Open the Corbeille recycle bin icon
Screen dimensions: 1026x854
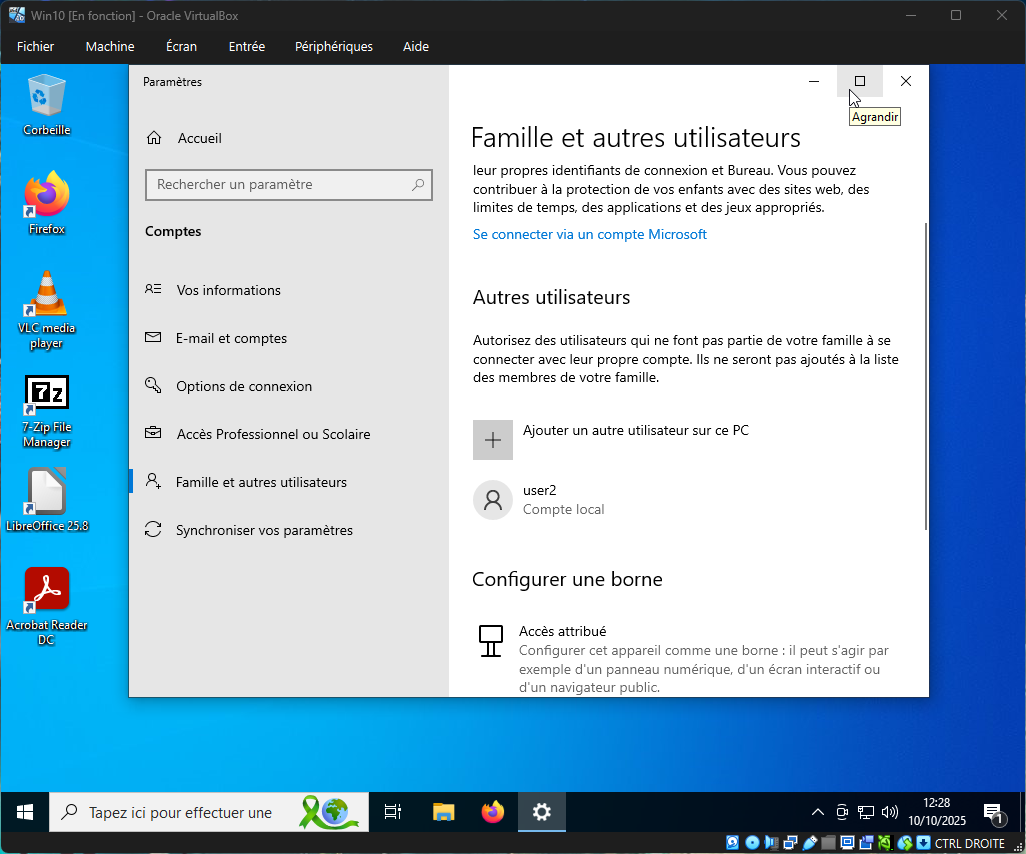(47, 96)
